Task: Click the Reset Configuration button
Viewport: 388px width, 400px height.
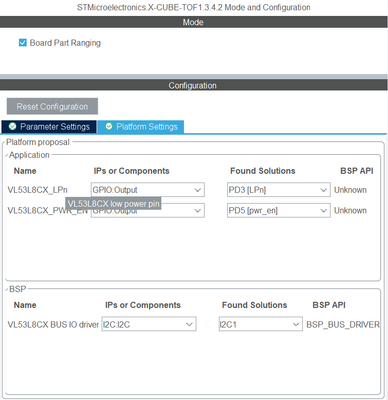Action: 52,106
